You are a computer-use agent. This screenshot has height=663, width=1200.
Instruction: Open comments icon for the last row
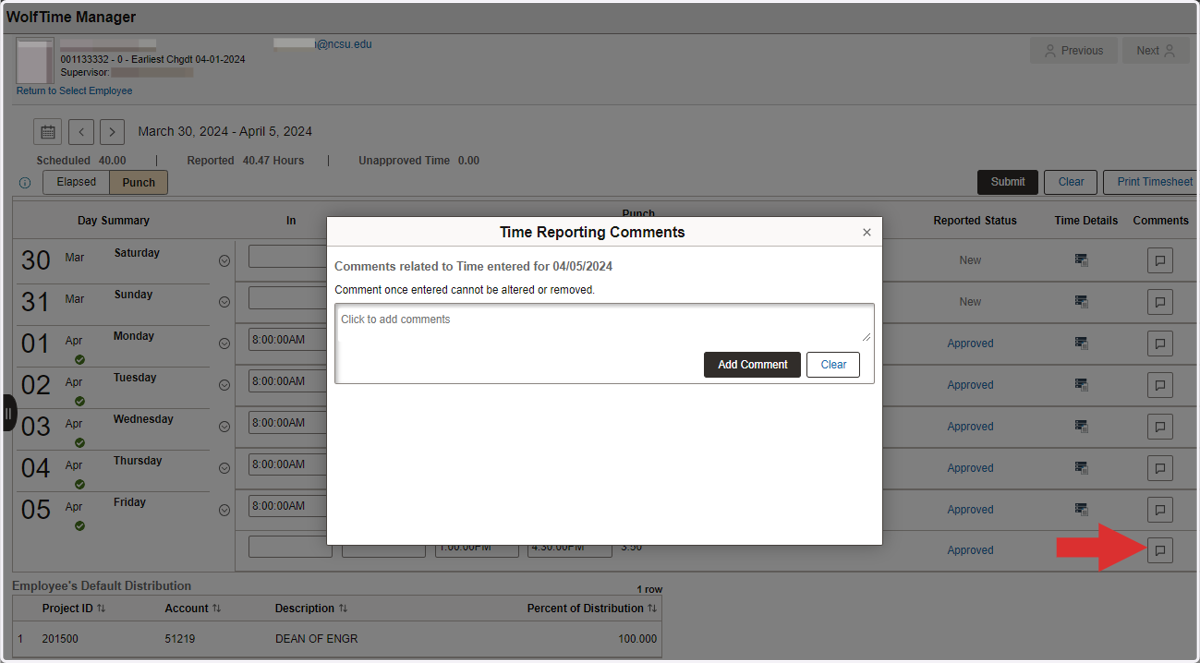click(x=1160, y=549)
